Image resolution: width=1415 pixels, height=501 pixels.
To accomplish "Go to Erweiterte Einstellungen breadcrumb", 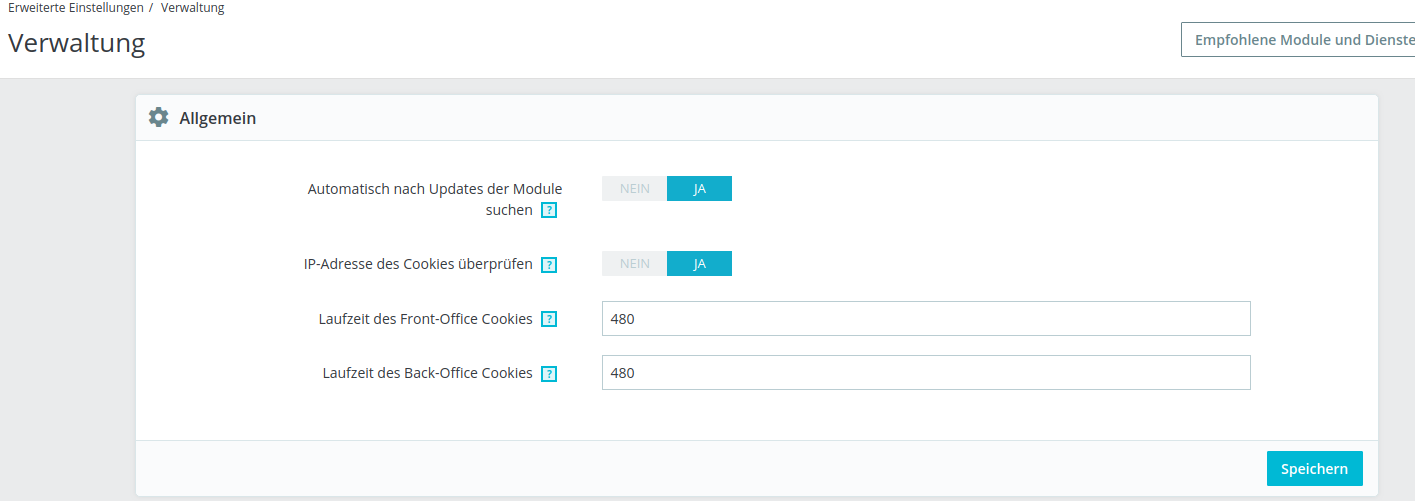I will point(75,8).
